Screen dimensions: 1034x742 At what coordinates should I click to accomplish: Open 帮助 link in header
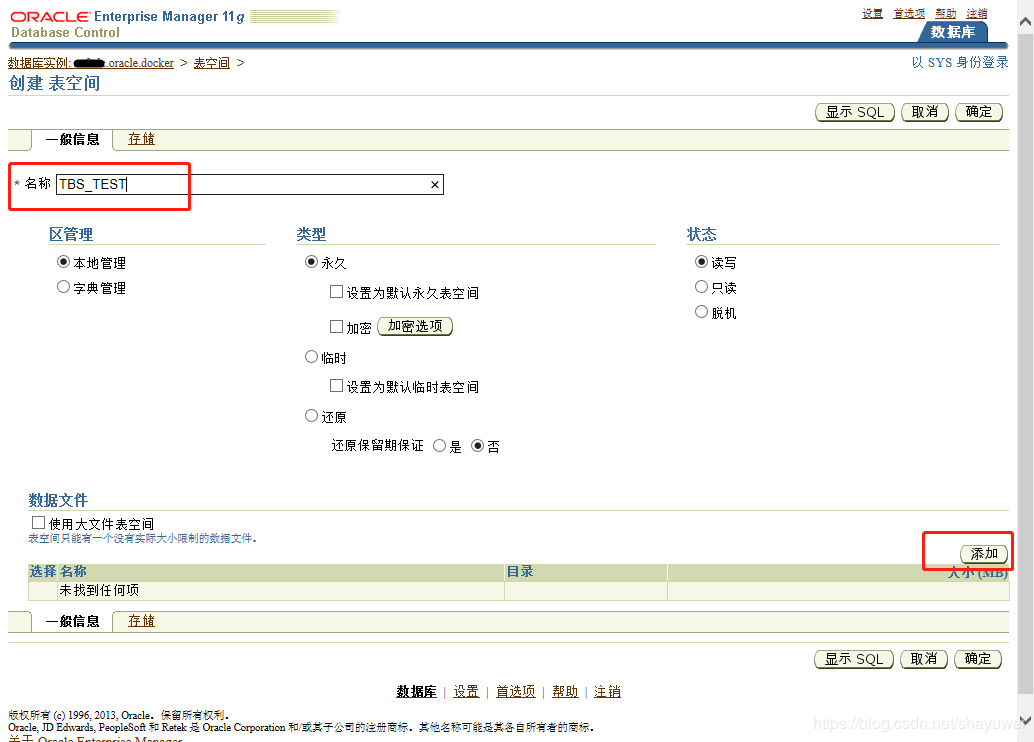946,13
